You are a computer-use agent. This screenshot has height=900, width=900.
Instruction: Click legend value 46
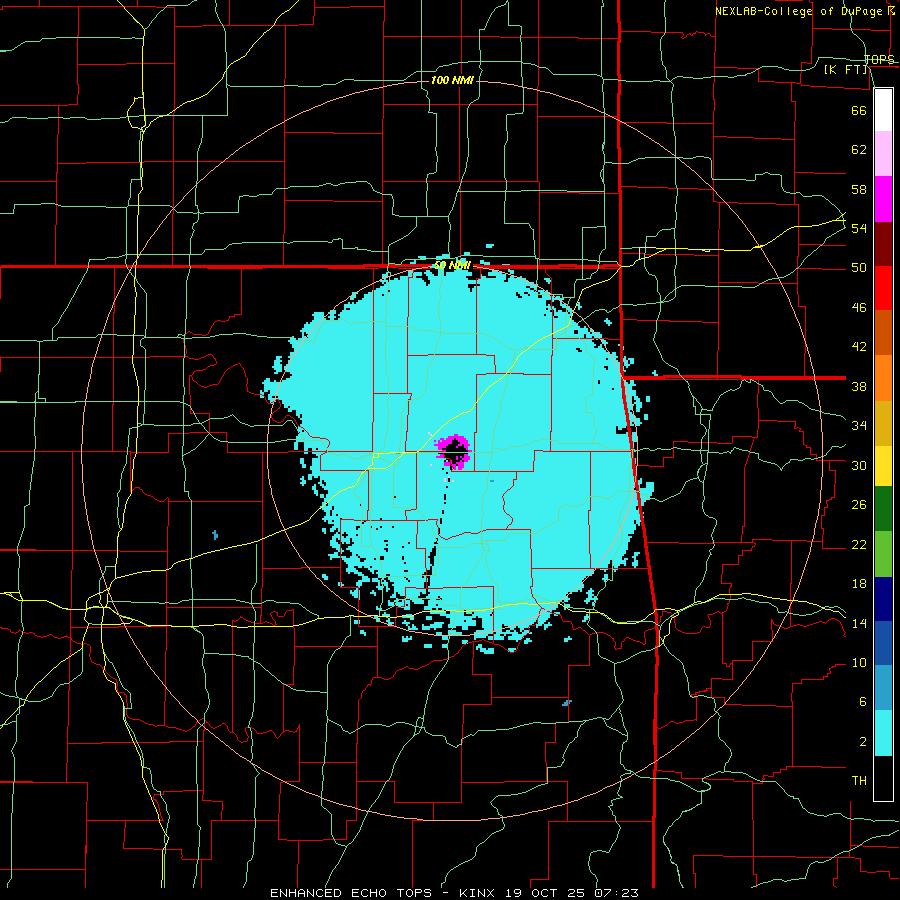(859, 308)
